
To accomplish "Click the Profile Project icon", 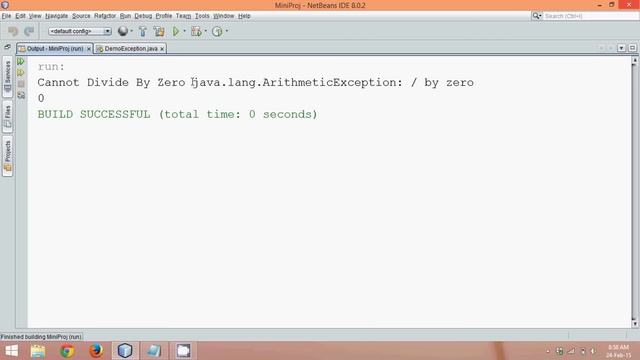I will coord(217,31).
